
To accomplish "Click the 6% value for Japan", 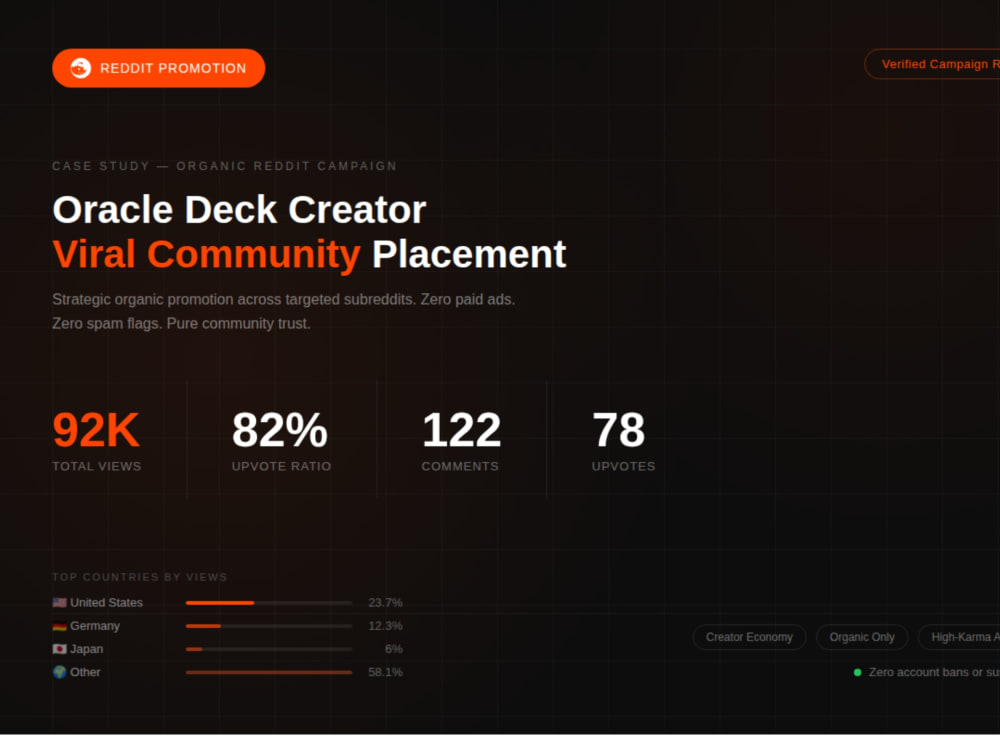I will point(393,649).
